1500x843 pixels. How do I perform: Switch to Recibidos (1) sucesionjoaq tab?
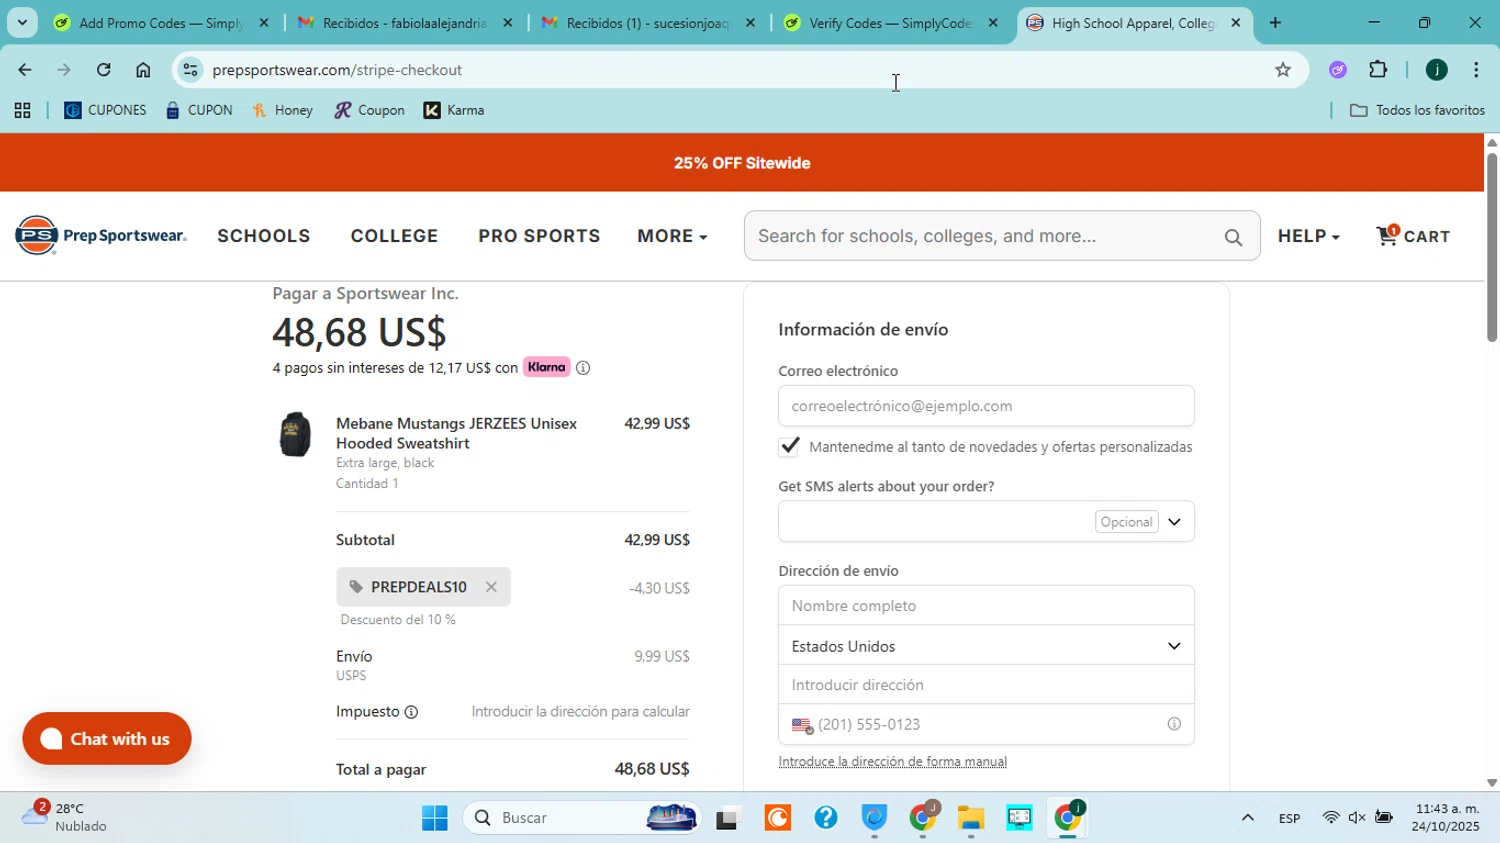[648, 23]
